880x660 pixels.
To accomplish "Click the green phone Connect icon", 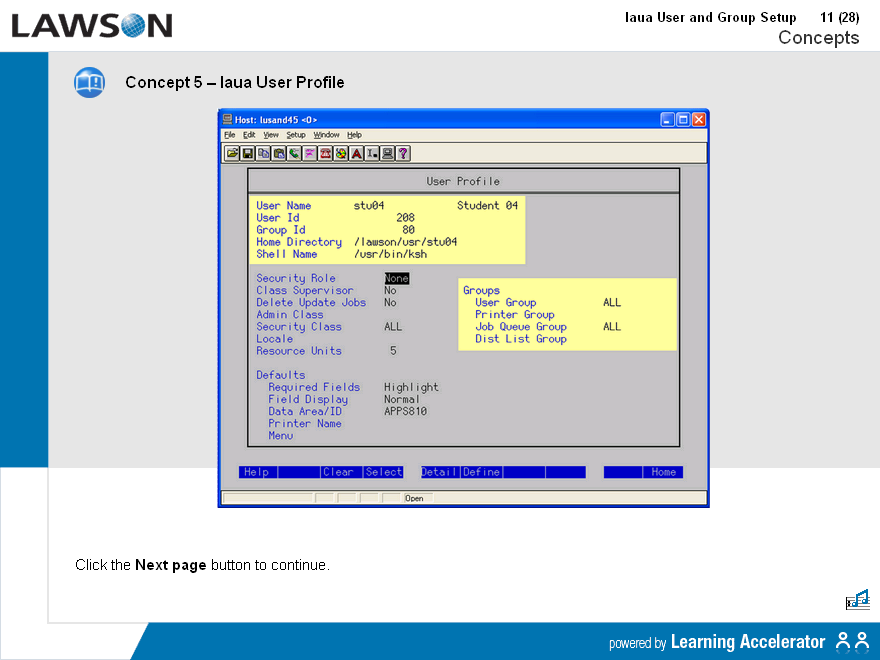I will 294,153.
